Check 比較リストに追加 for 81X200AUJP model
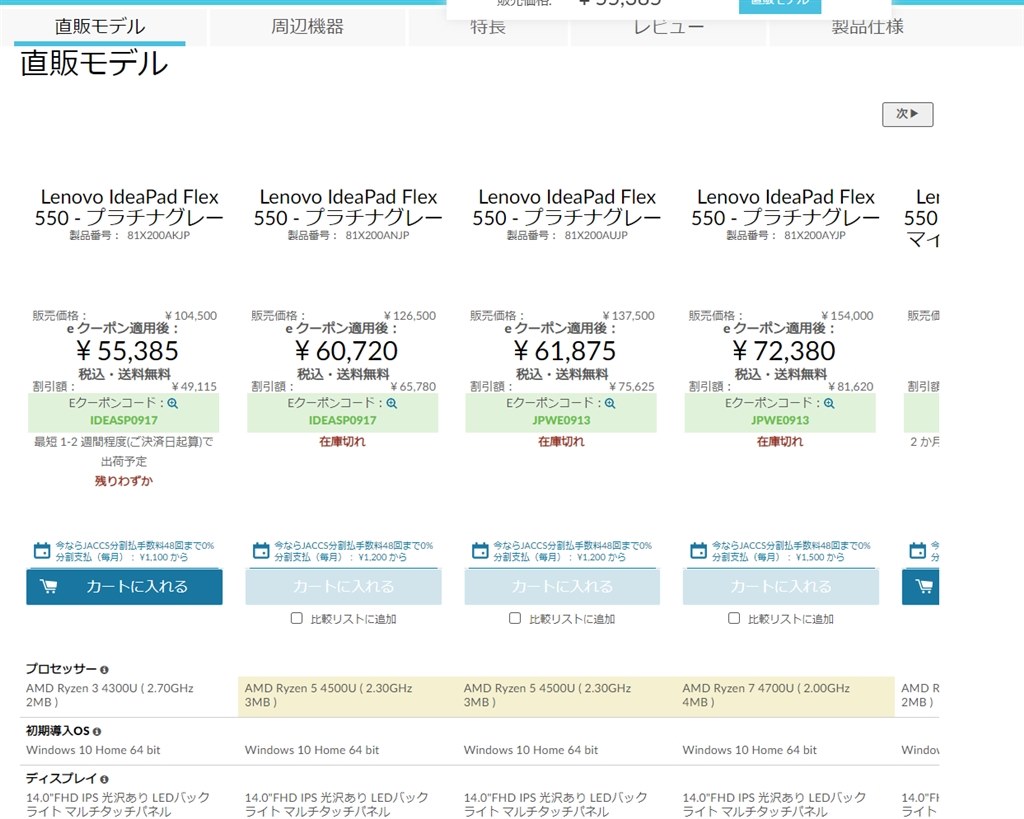Screen dimensions: 1024x819 click(515, 618)
